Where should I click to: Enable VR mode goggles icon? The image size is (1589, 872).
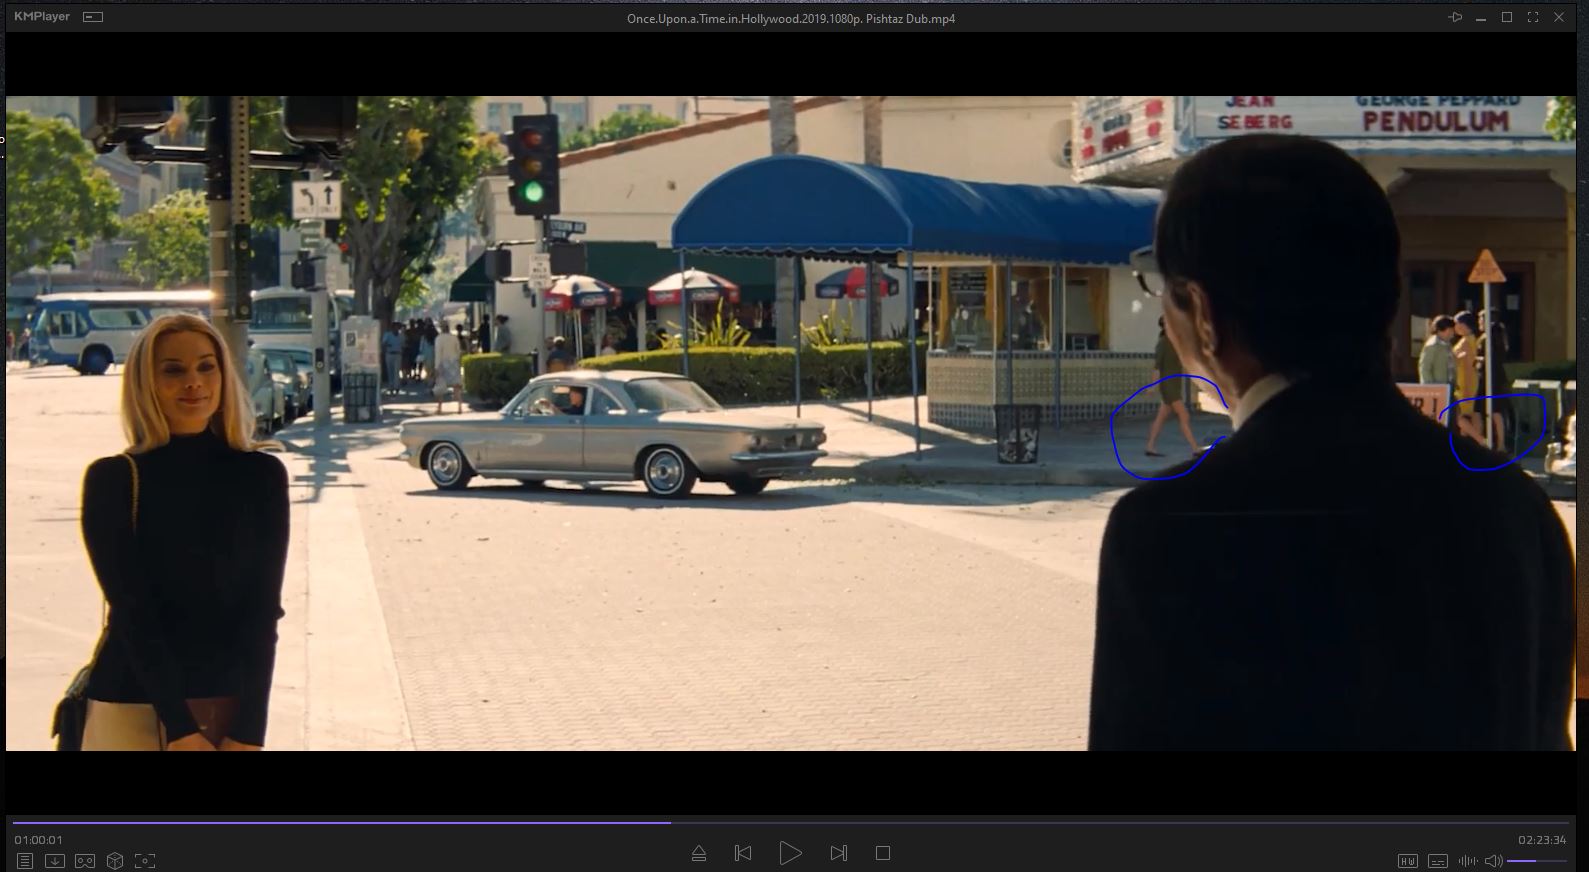tap(85, 861)
